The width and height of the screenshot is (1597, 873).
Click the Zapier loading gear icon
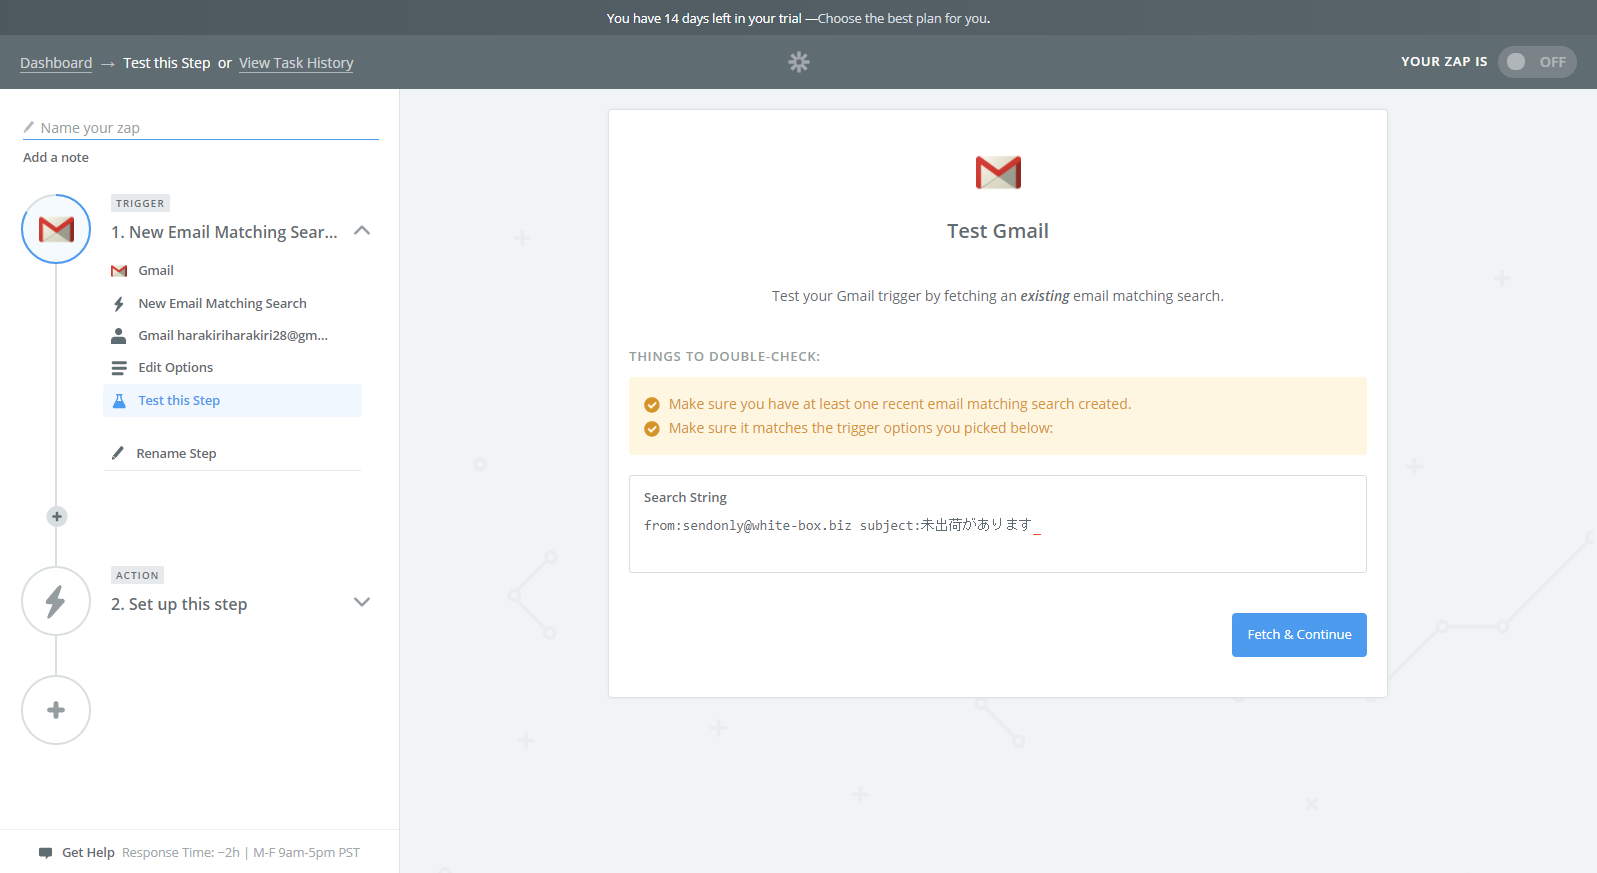click(x=798, y=62)
